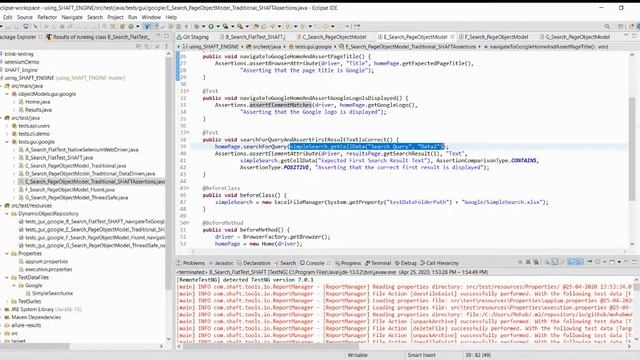Image resolution: width=640 pixels, height=360 pixels.
Task: Open Run button dropdown arrow
Action: pos(218,27)
